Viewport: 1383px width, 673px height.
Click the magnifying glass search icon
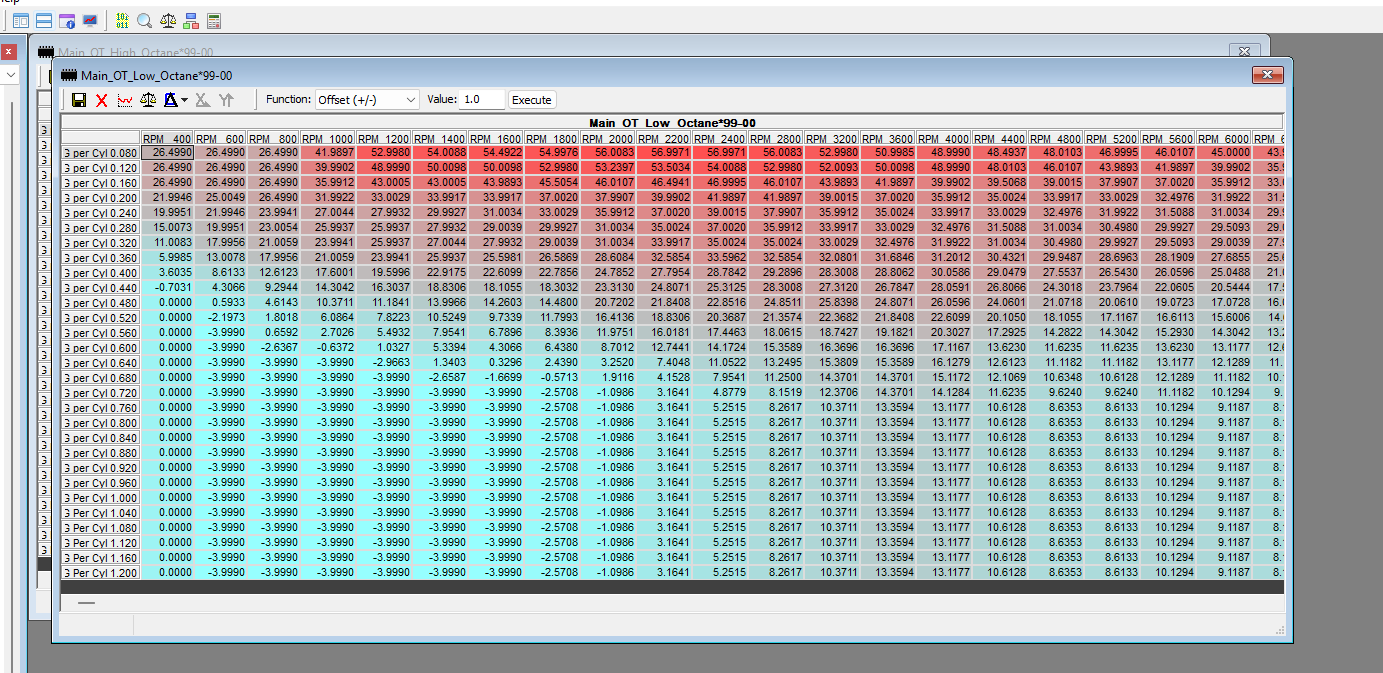coord(145,20)
